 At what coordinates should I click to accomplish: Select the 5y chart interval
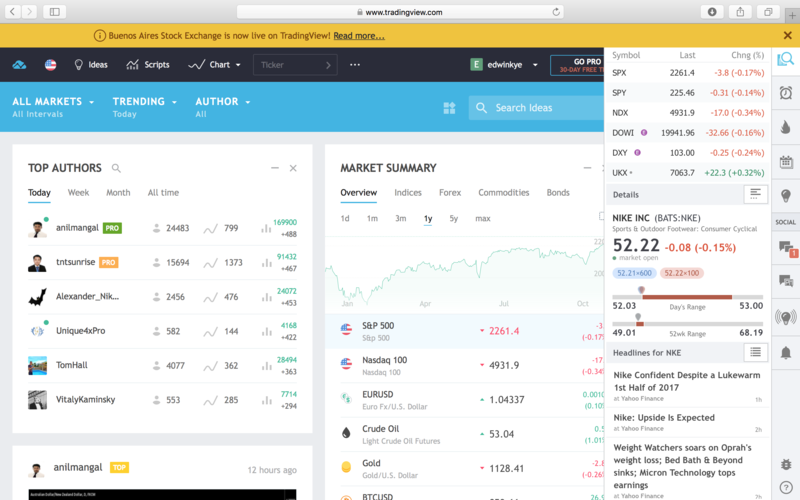pos(454,218)
